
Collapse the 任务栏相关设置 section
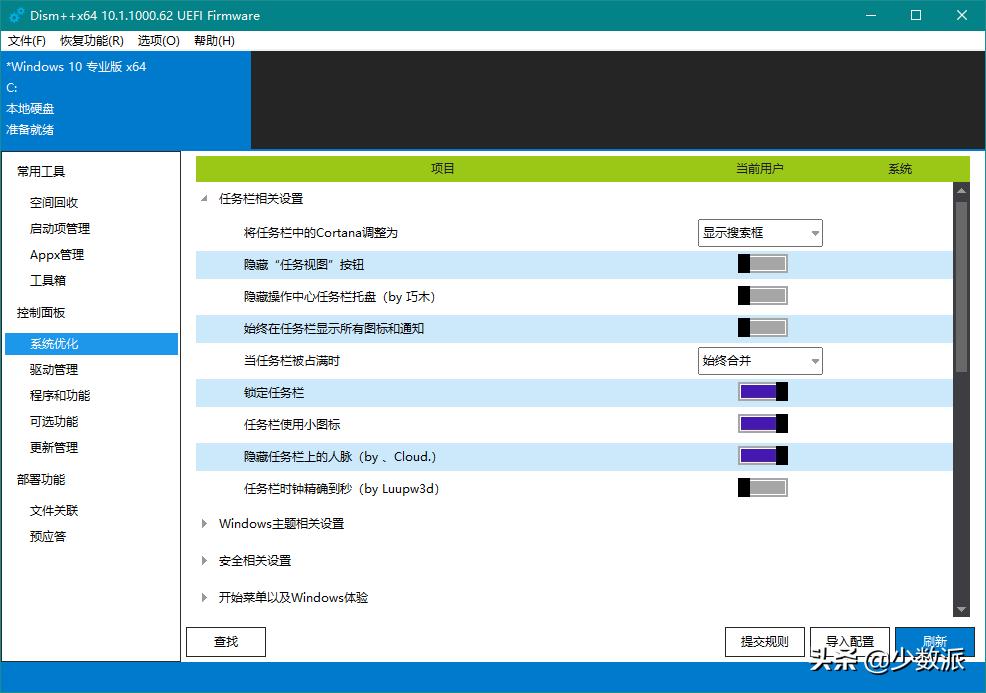tap(204, 199)
